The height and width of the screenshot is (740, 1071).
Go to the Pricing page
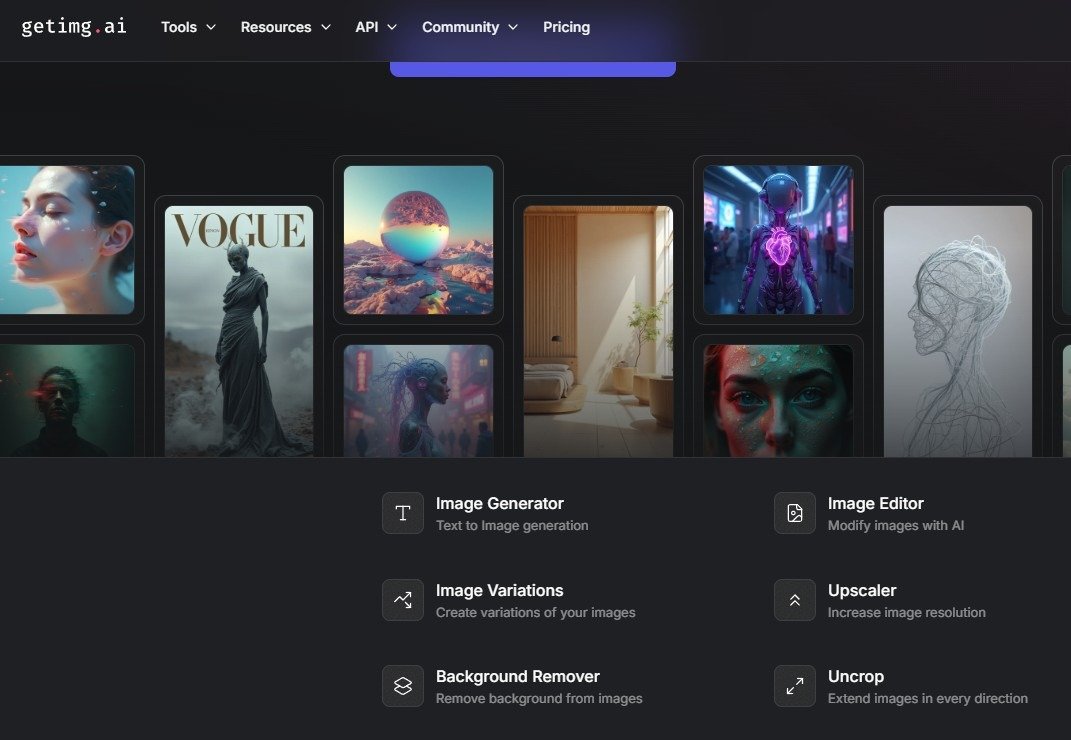point(566,27)
